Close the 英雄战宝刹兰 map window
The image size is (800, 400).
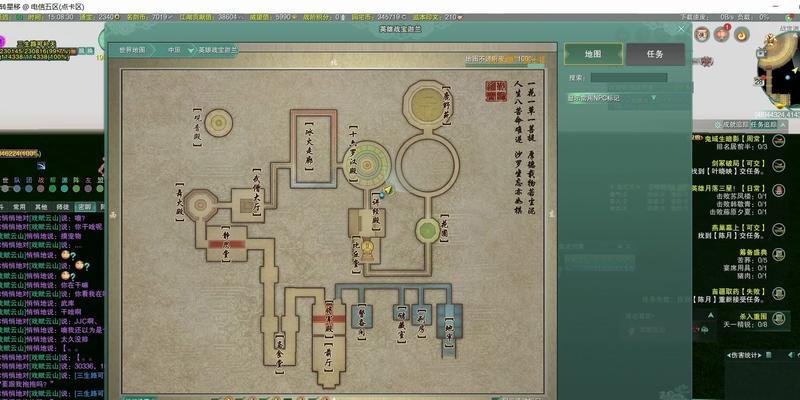[x=682, y=29]
